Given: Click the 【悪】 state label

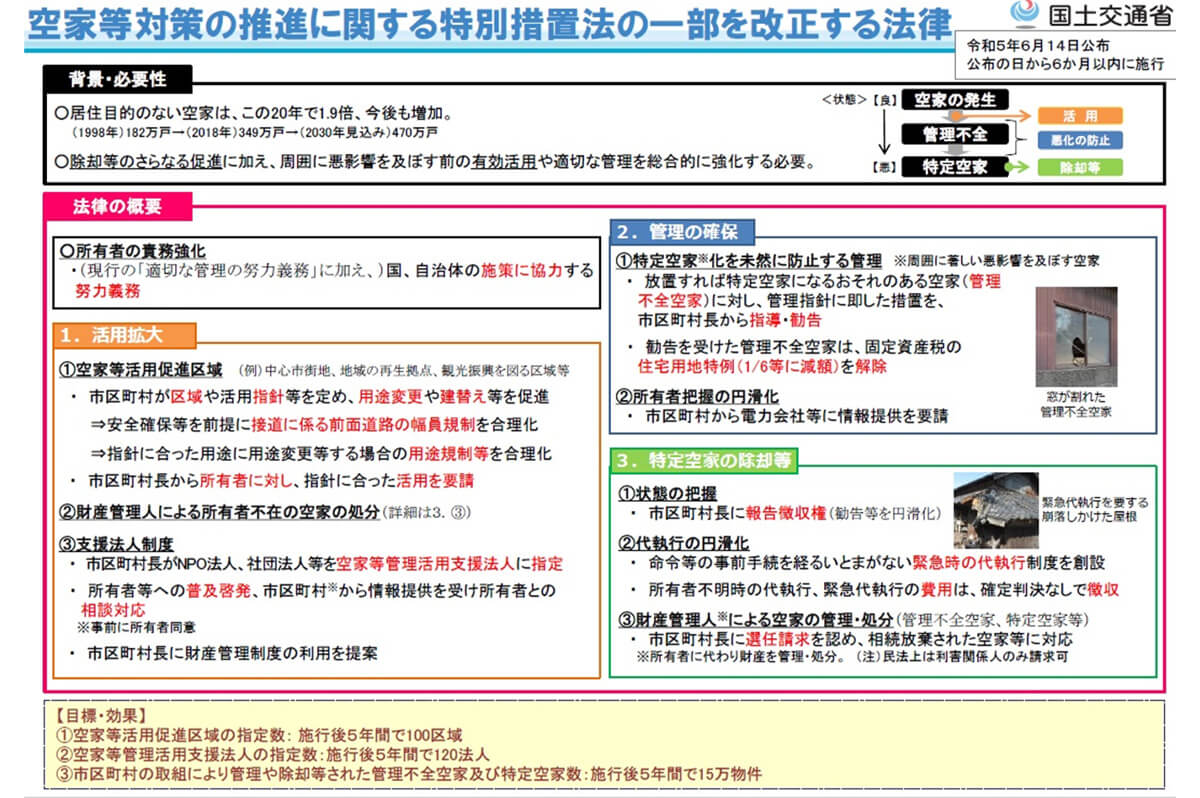Looking at the screenshot, I should tap(885, 167).
